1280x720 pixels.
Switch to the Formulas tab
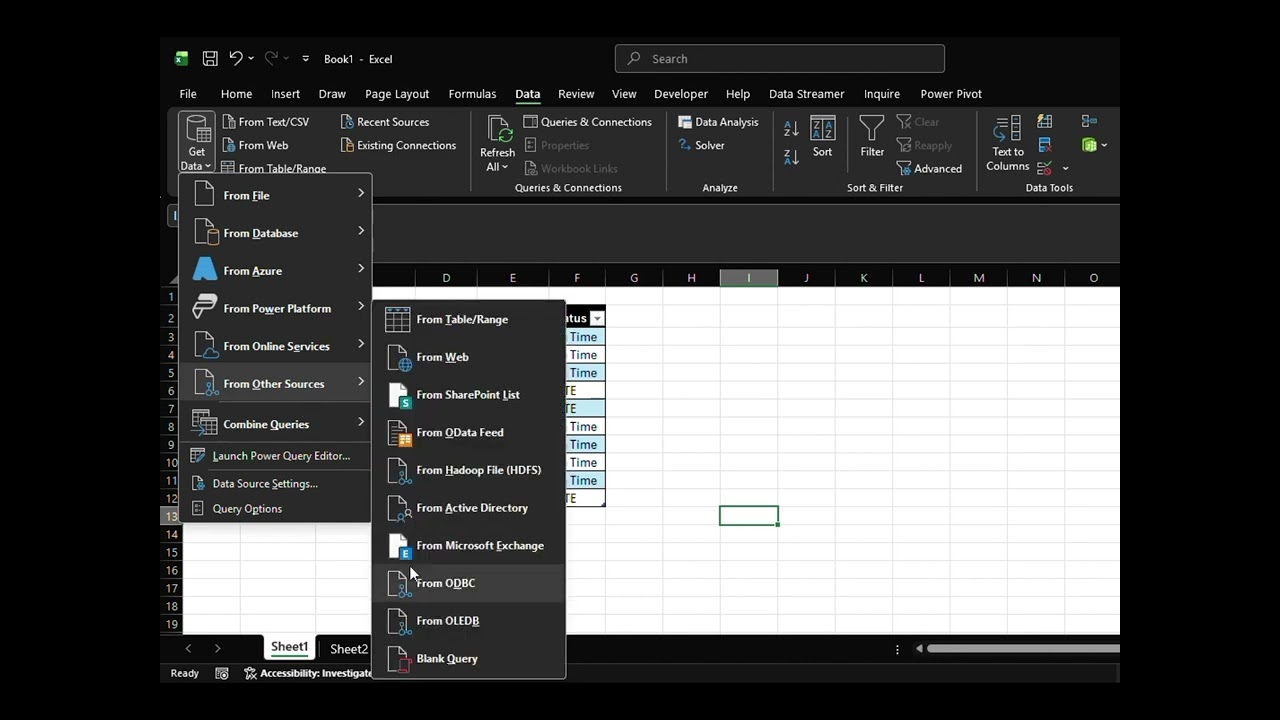(x=472, y=94)
